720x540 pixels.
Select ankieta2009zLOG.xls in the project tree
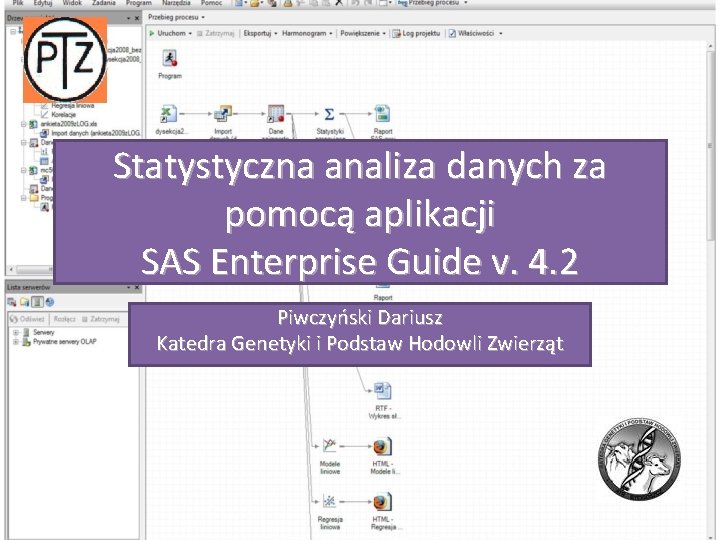click(69, 124)
